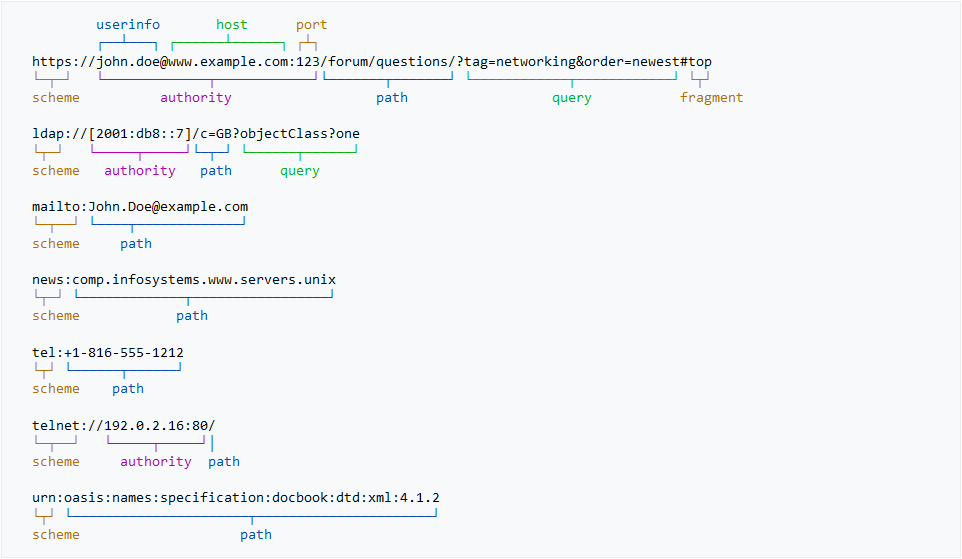
Task: Click "authority" label beneath the telnet URI
Action: pos(155,462)
